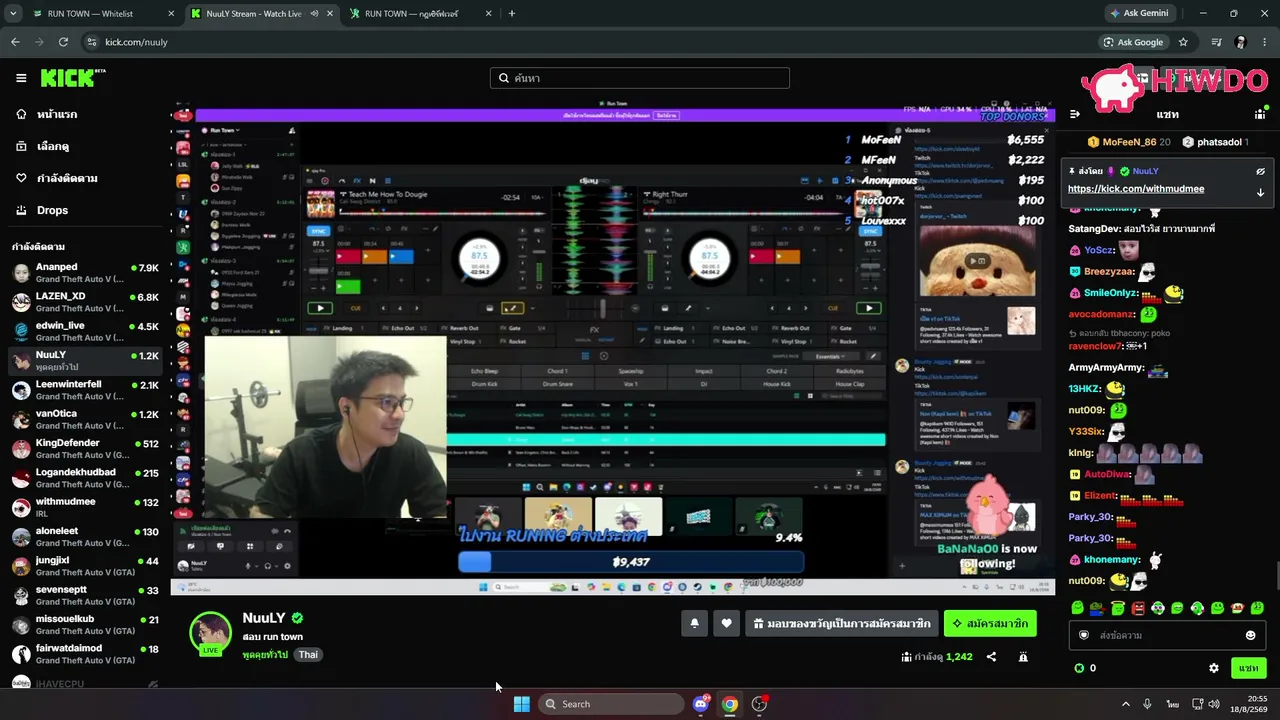The image size is (1280, 720).
Task: Mute the NuuLY Stream tab audio
Action: click(314, 14)
